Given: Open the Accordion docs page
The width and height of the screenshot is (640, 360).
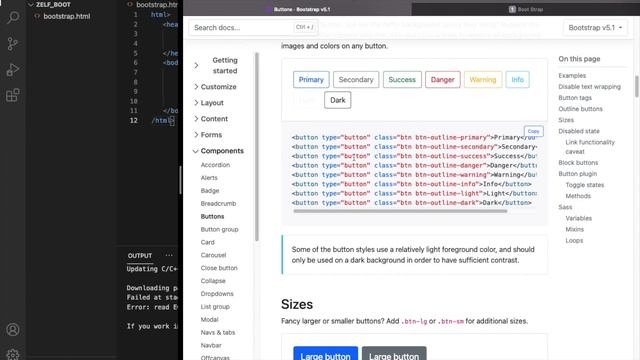Looking at the screenshot, I should click(215, 165).
